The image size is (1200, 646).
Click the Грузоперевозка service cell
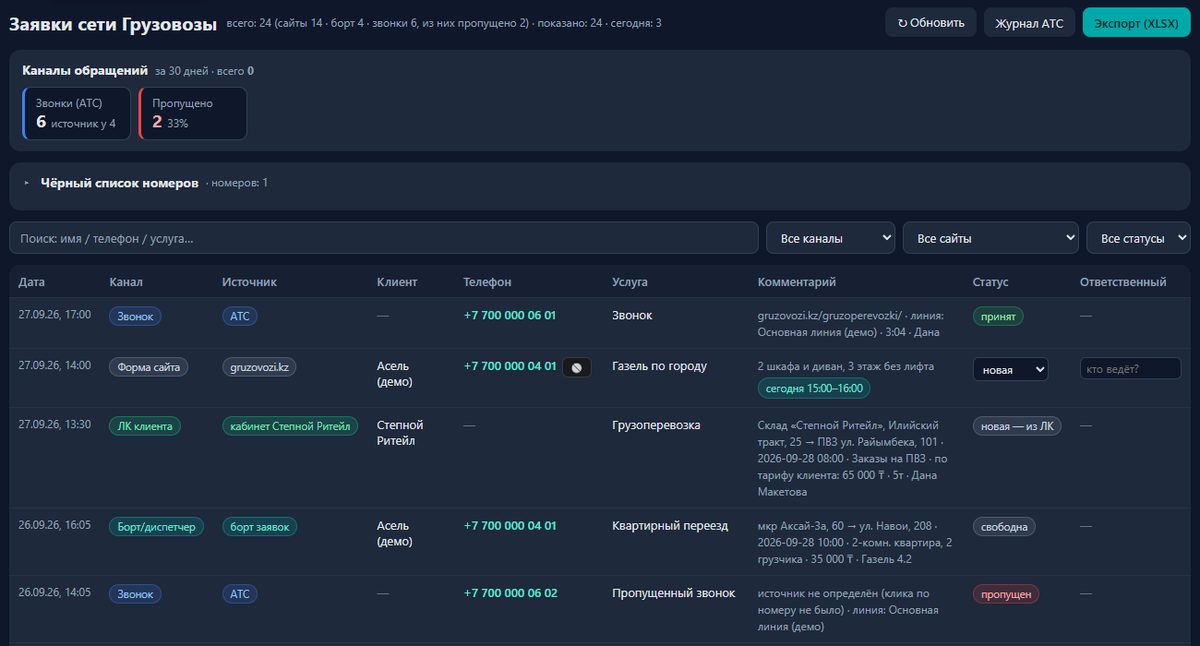pos(656,425)
